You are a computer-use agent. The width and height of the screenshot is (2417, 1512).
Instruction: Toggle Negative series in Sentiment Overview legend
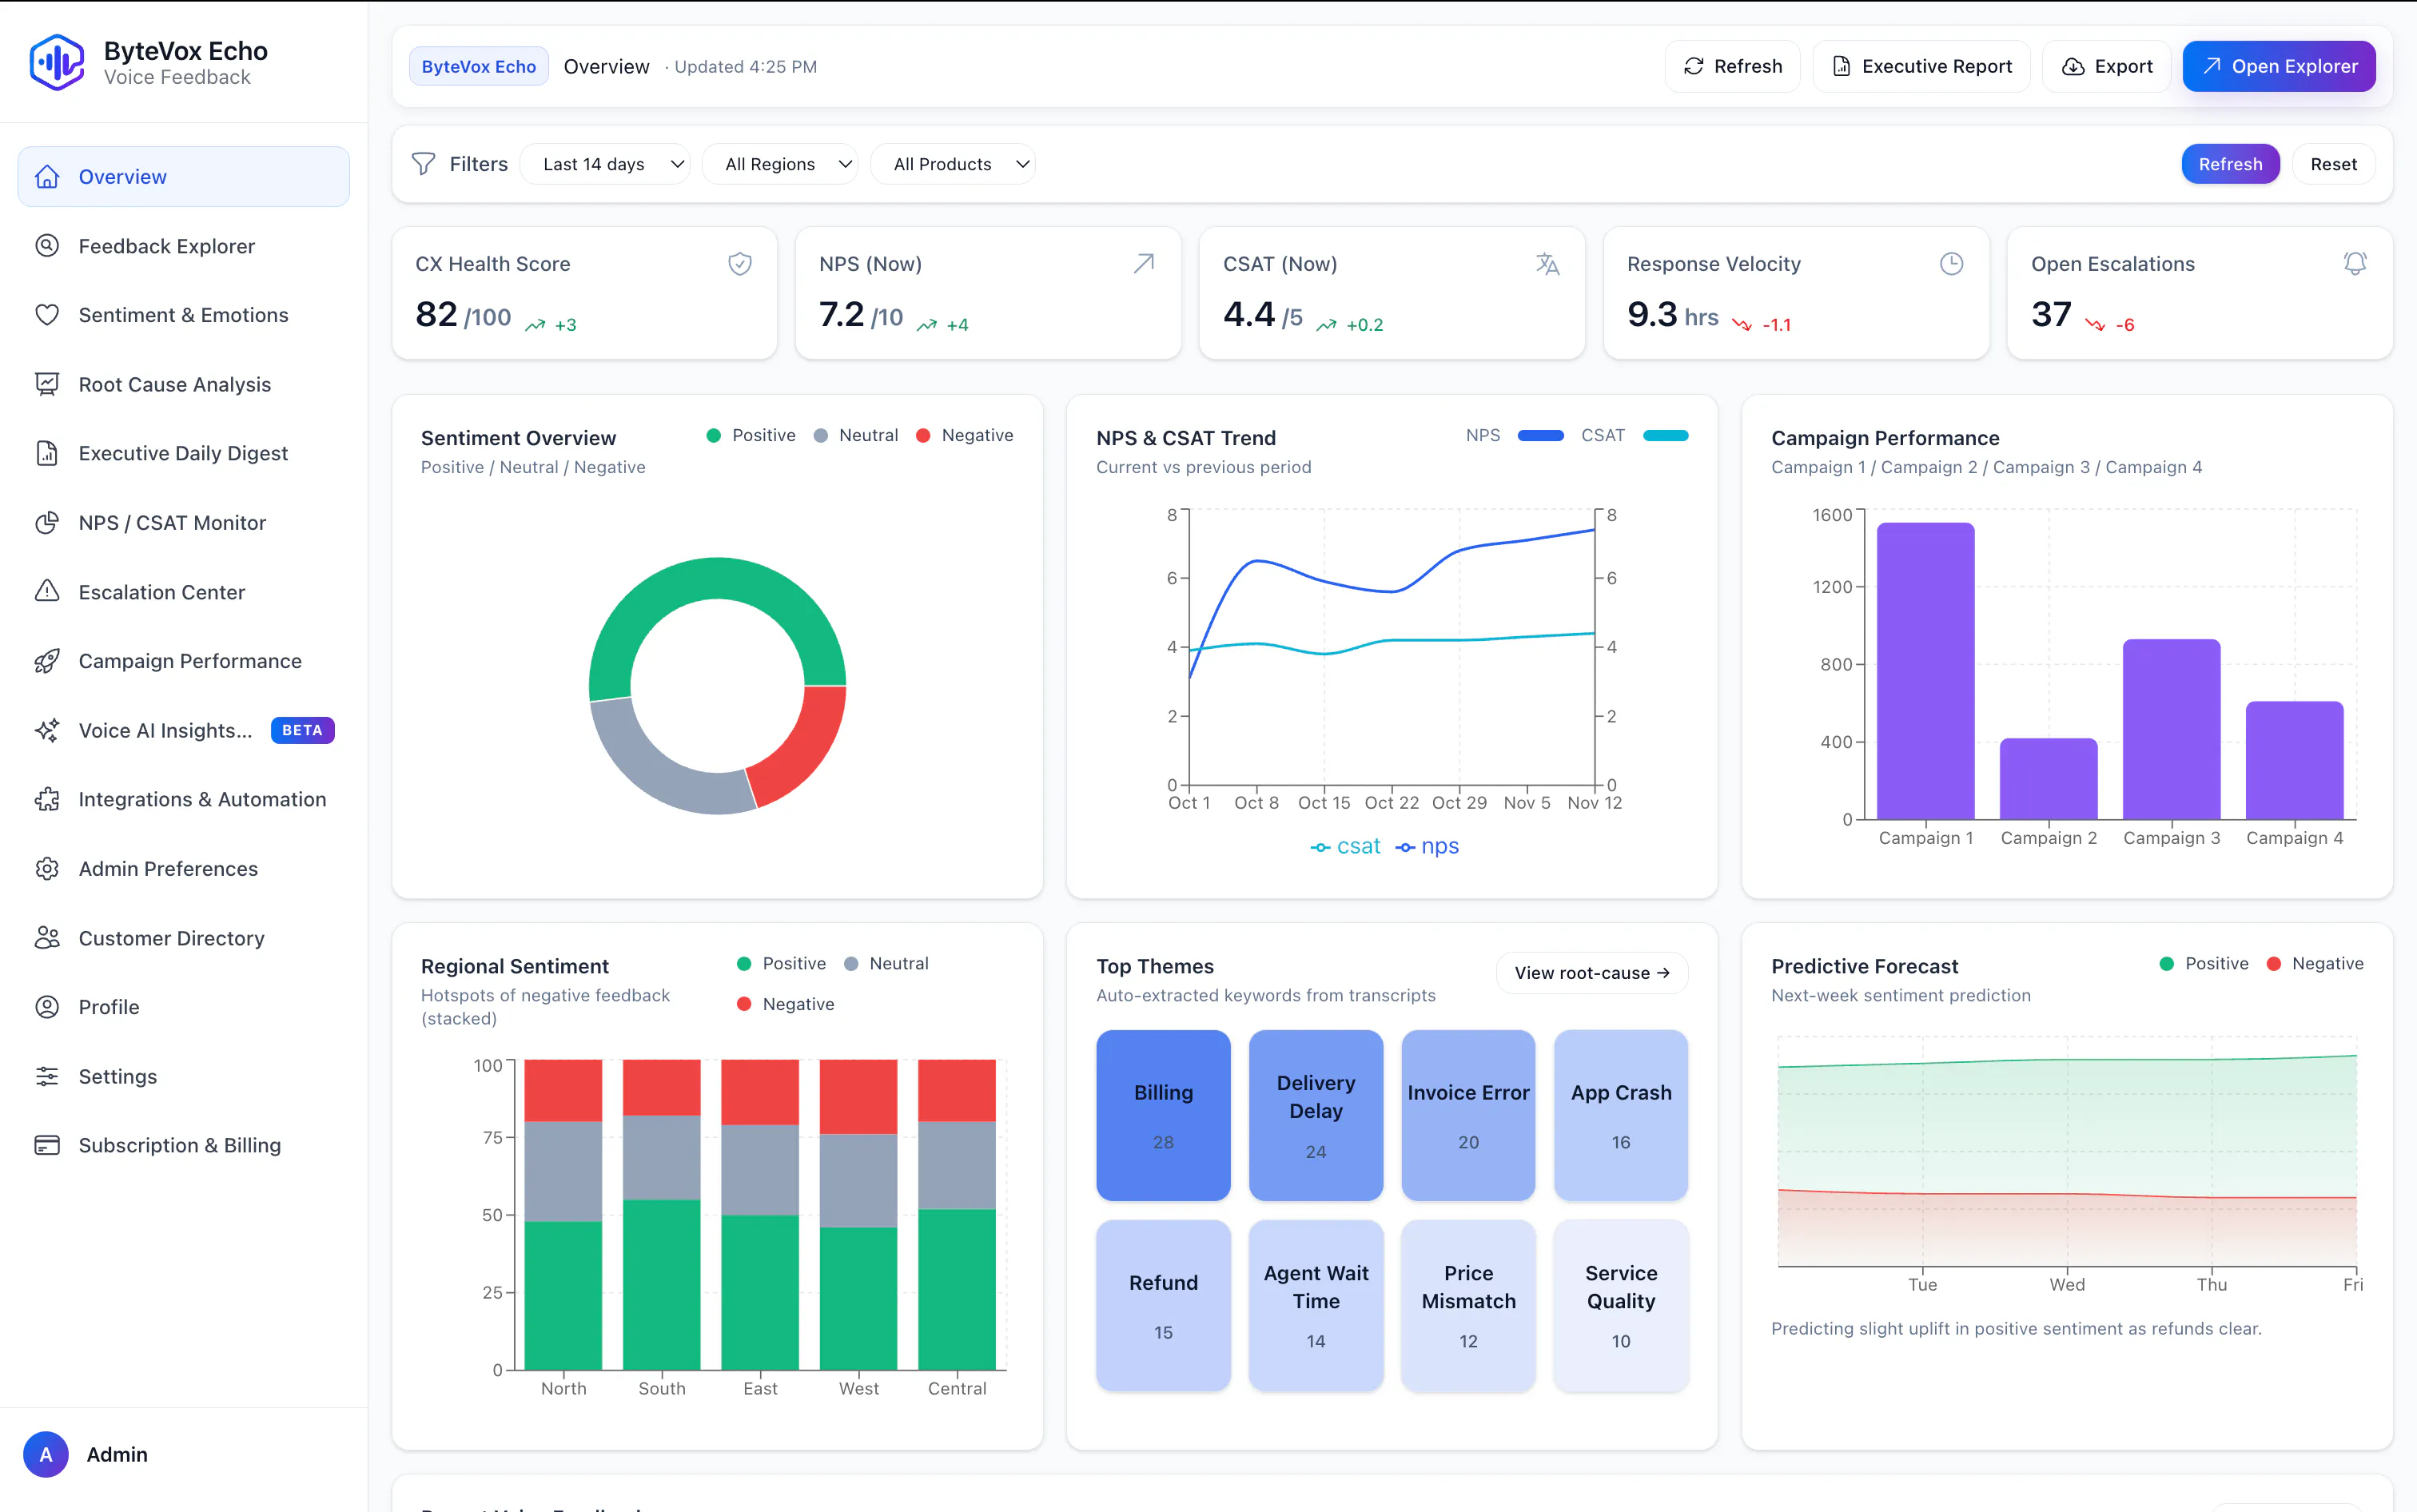965,435
